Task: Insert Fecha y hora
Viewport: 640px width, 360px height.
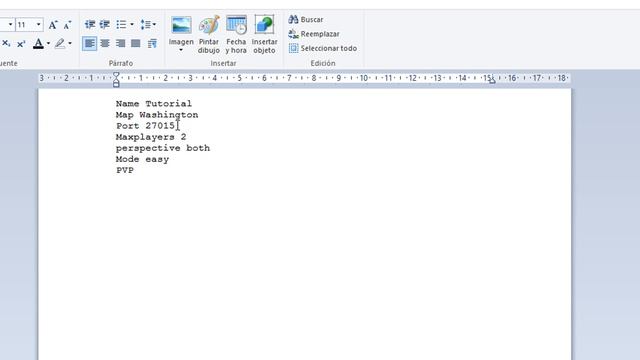Action: pyautogui.click(x=236, y=35)
